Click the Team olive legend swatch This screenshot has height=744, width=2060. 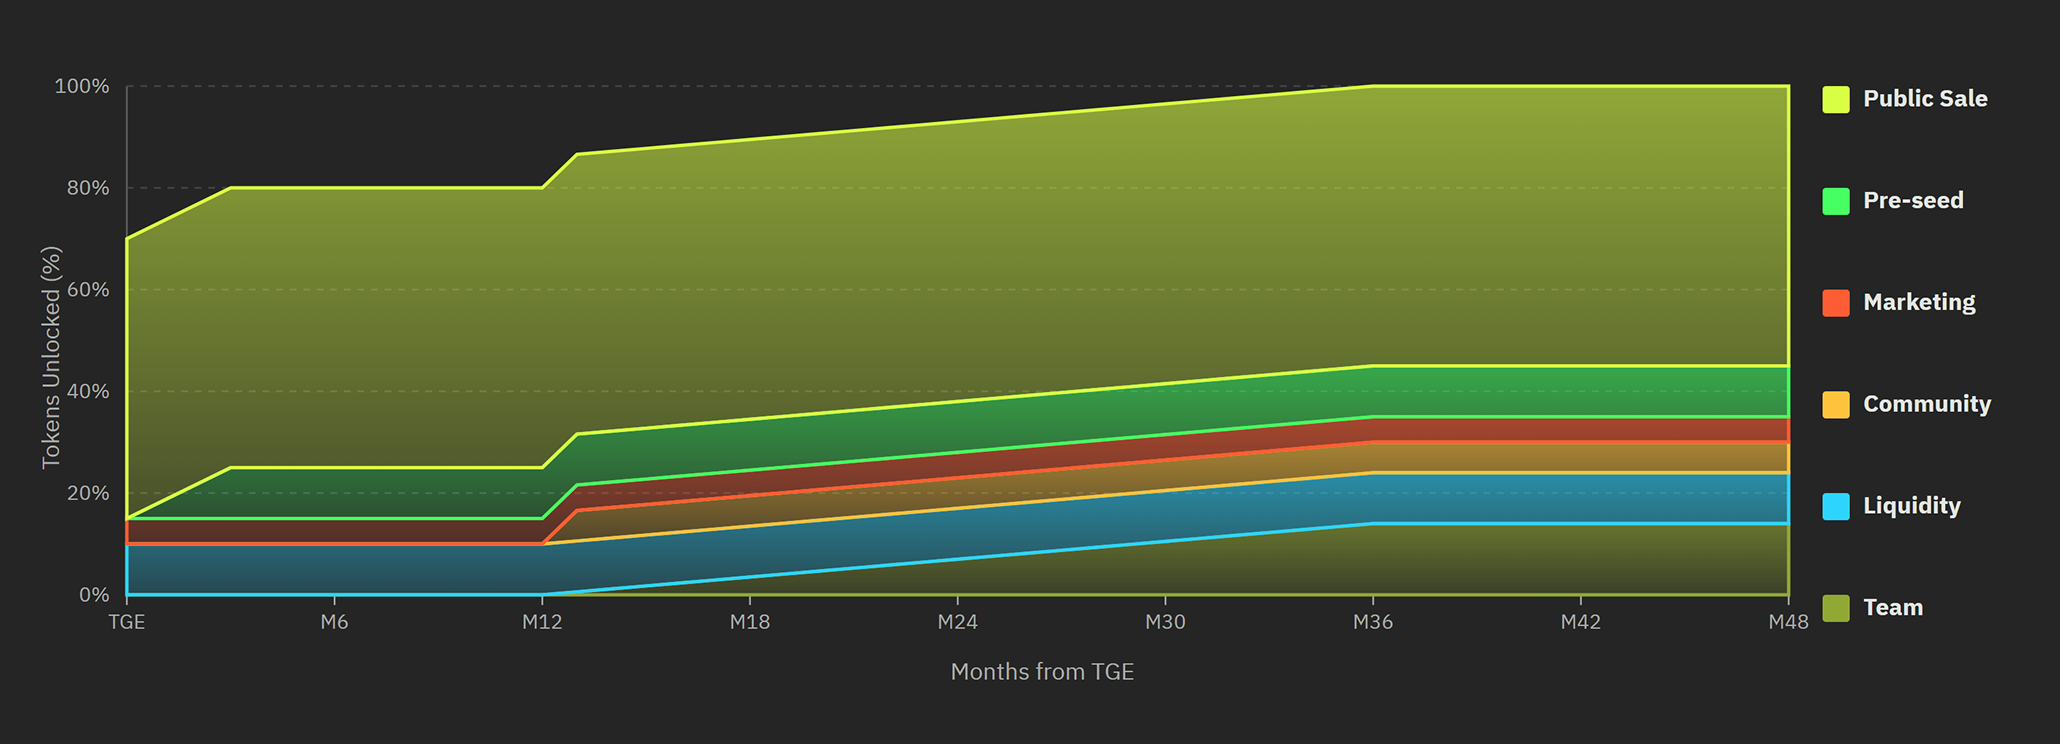[x=1835, y=608]
